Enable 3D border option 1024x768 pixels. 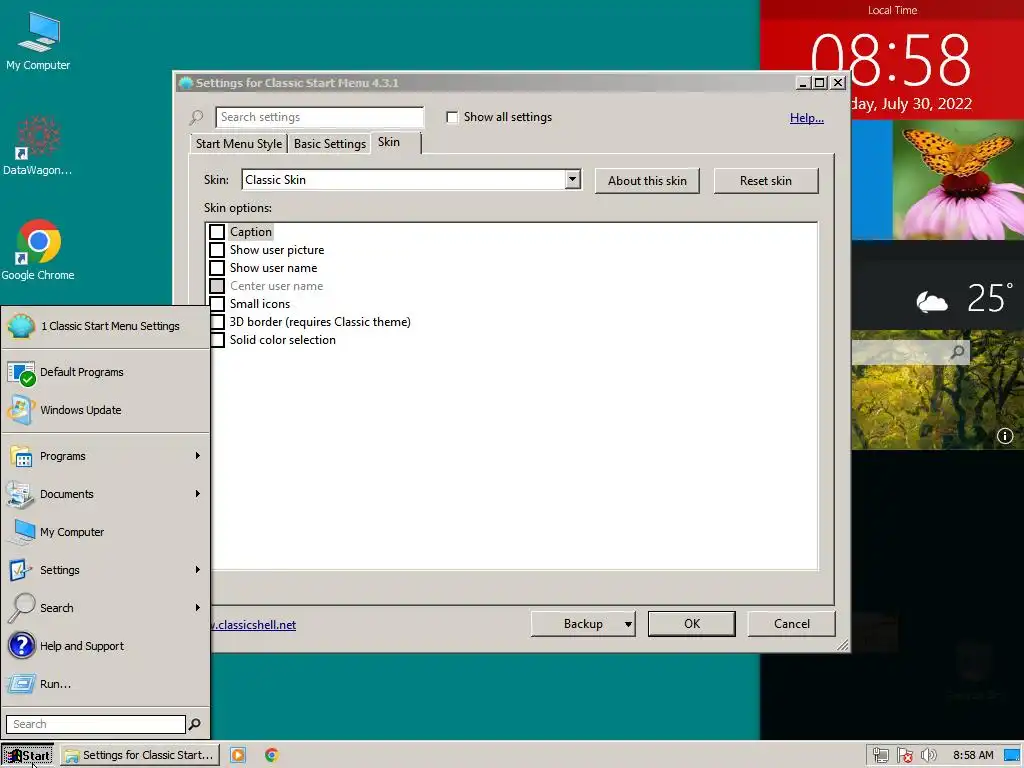[217, 322]
